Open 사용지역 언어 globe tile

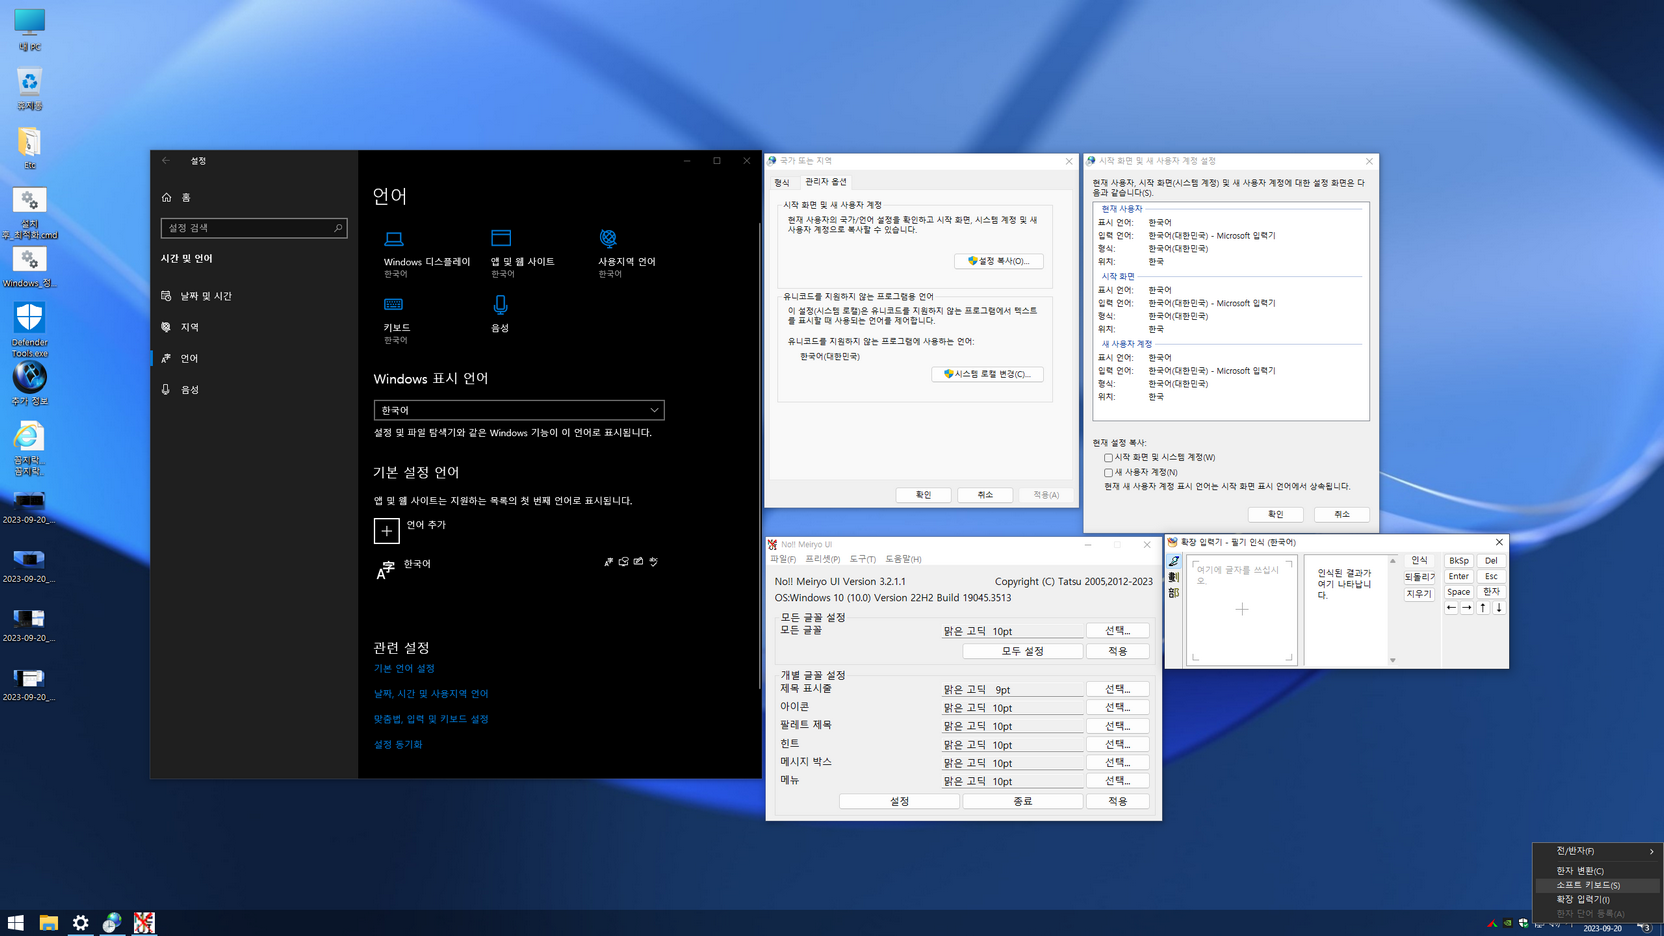point(626,253)
